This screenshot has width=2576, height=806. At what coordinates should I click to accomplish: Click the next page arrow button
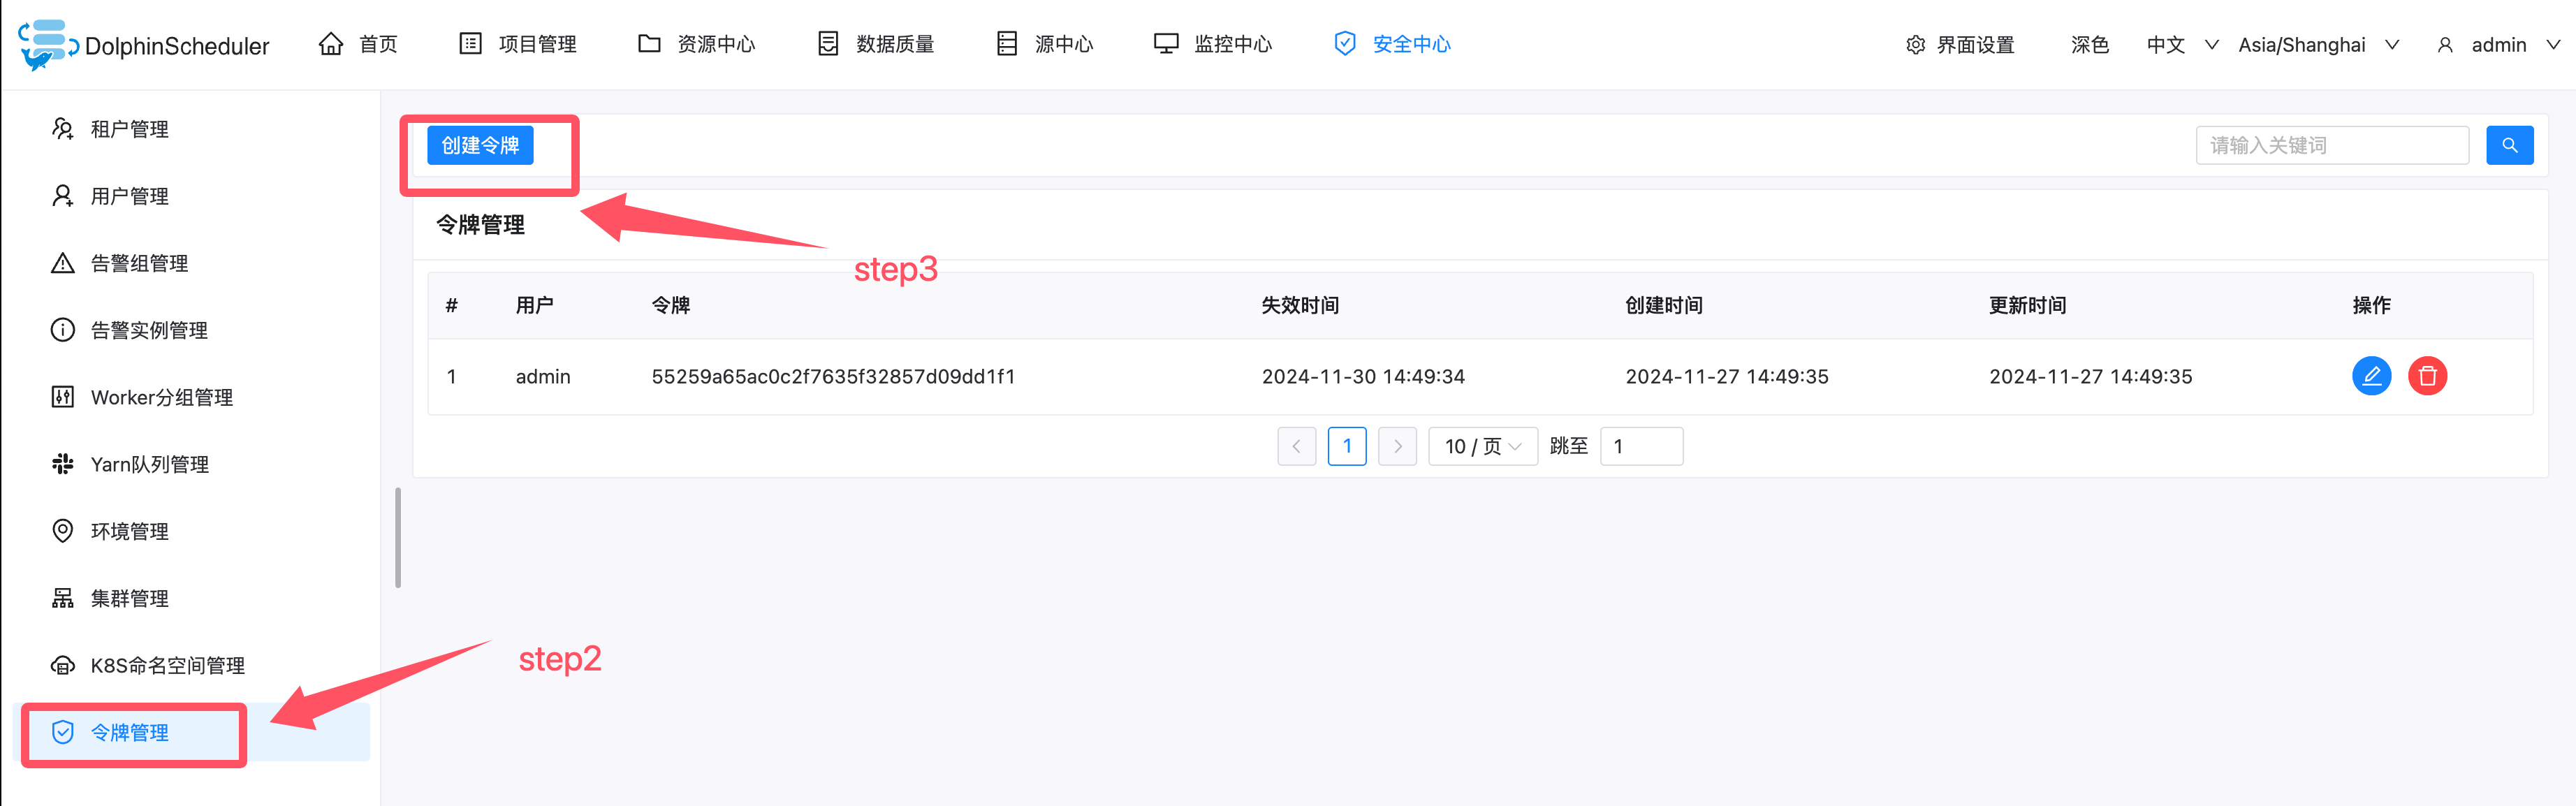1397,446
